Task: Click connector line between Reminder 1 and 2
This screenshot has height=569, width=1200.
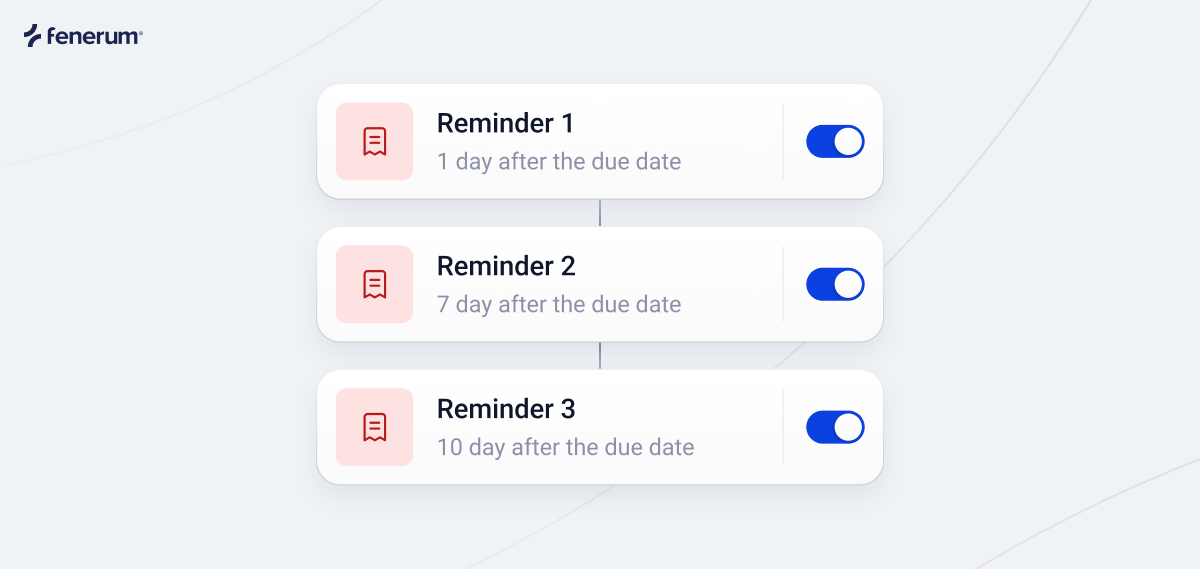Action: tap(600, 213)
